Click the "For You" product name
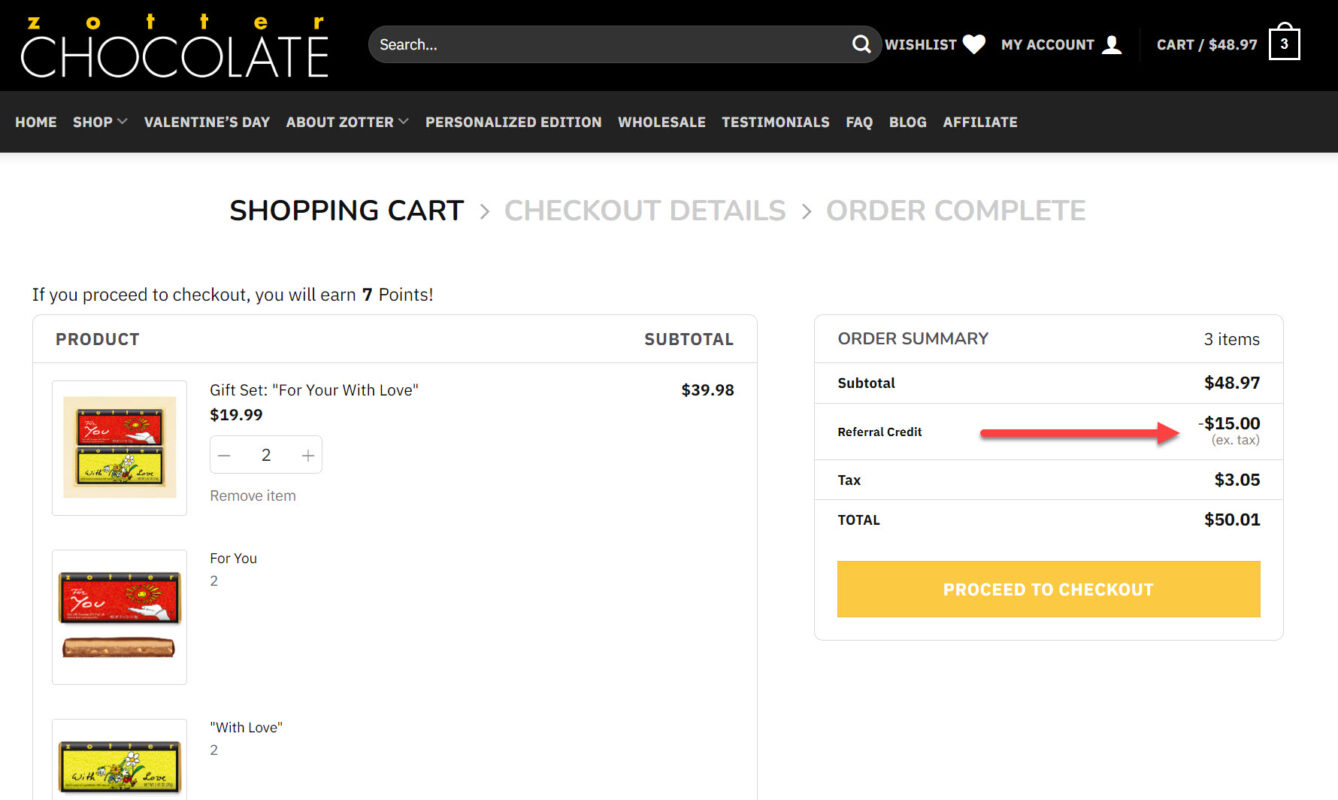 click(233, 559)
